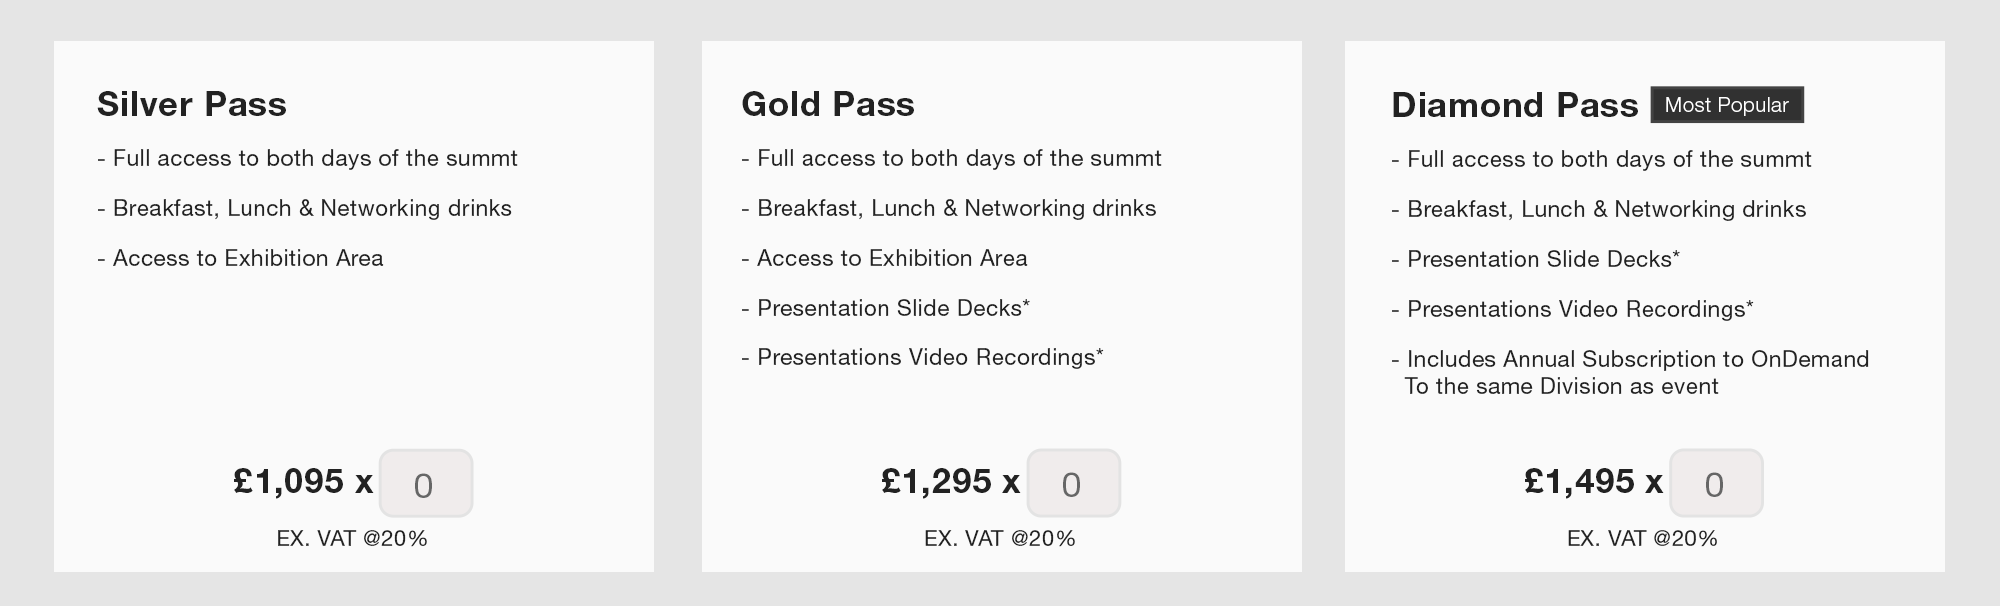2000x606 pixels.
Task: Click the Gold Pass quantity field
Action: click(x=1074, y=483)
